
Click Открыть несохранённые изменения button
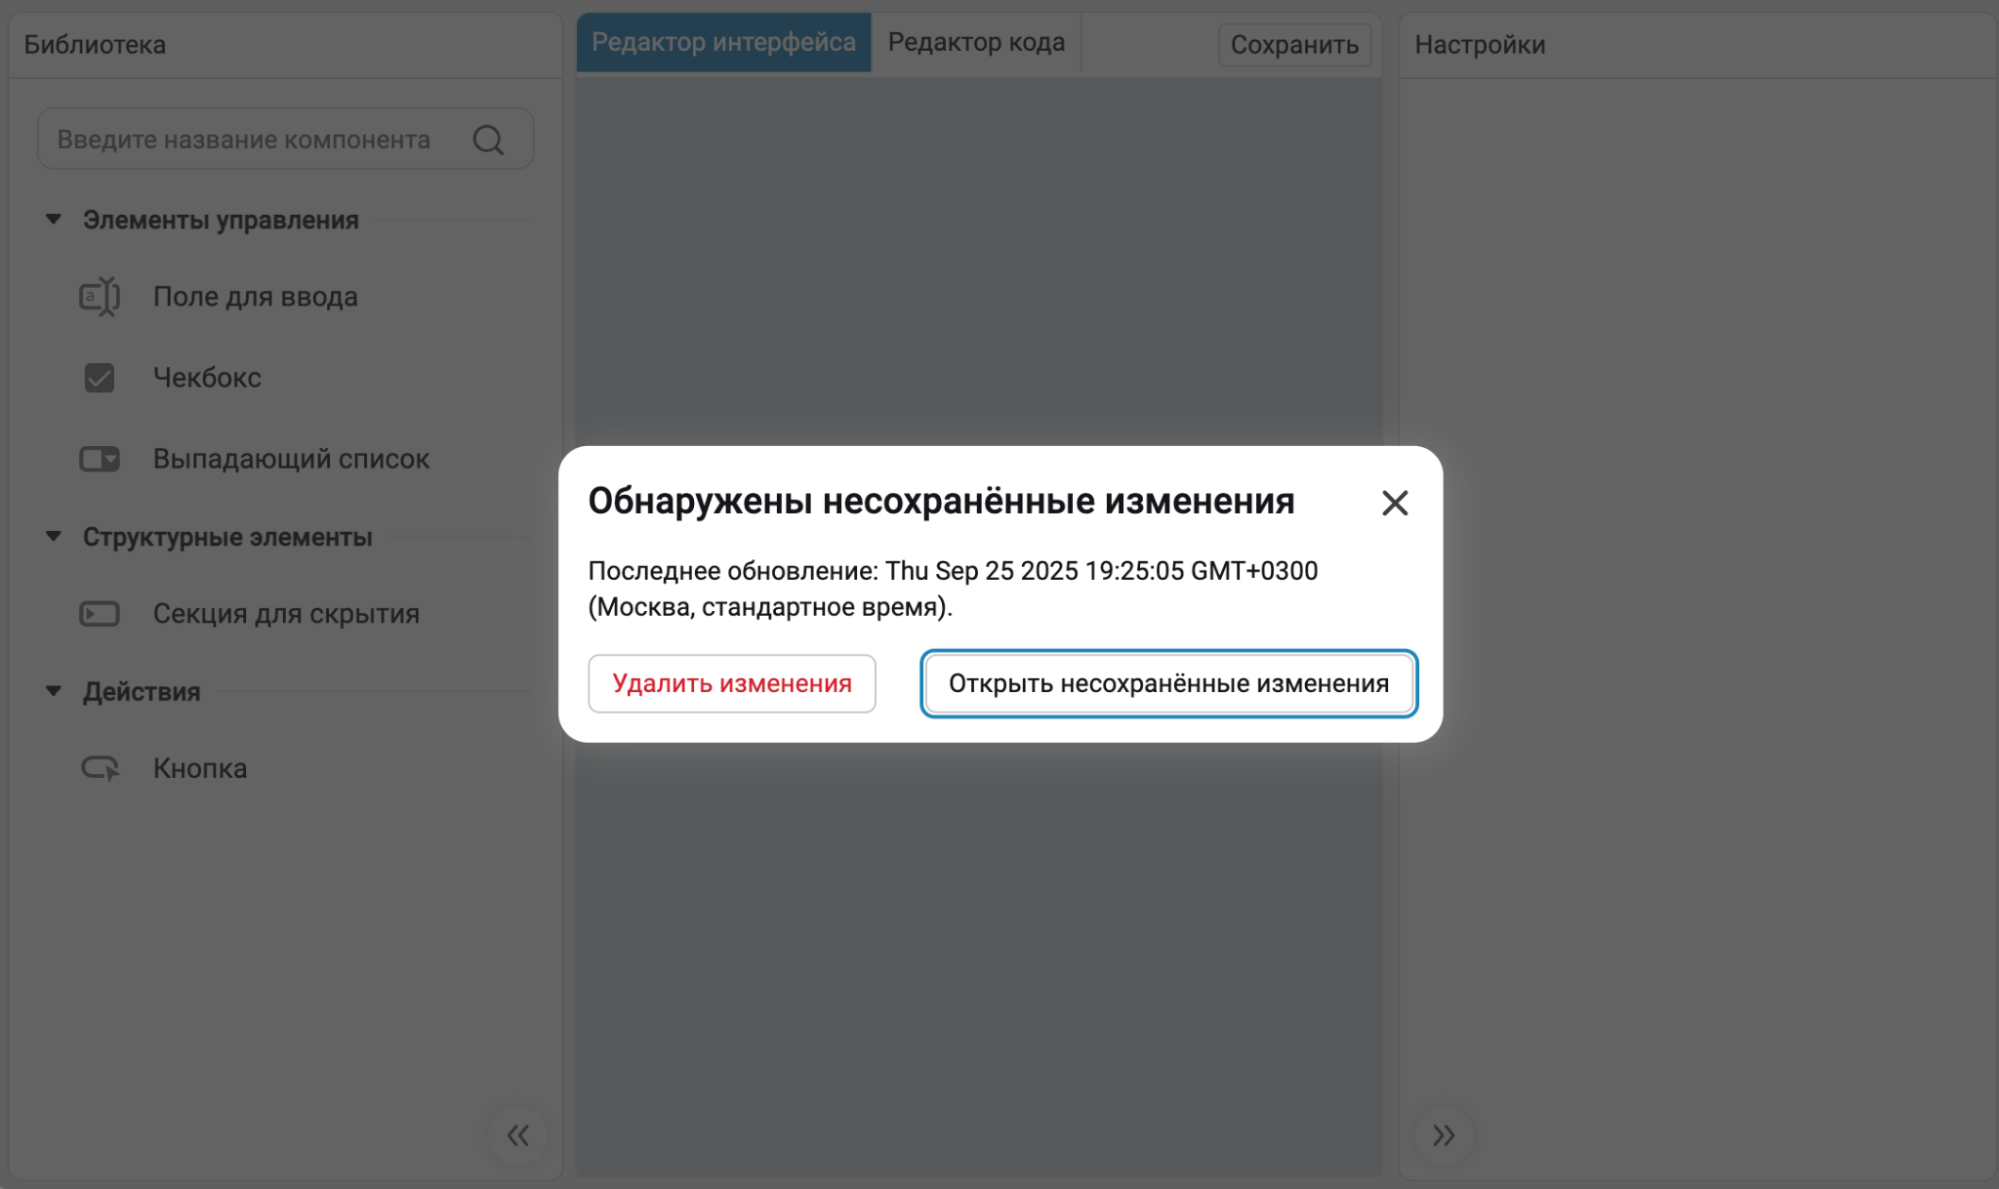click(1168, 684)
